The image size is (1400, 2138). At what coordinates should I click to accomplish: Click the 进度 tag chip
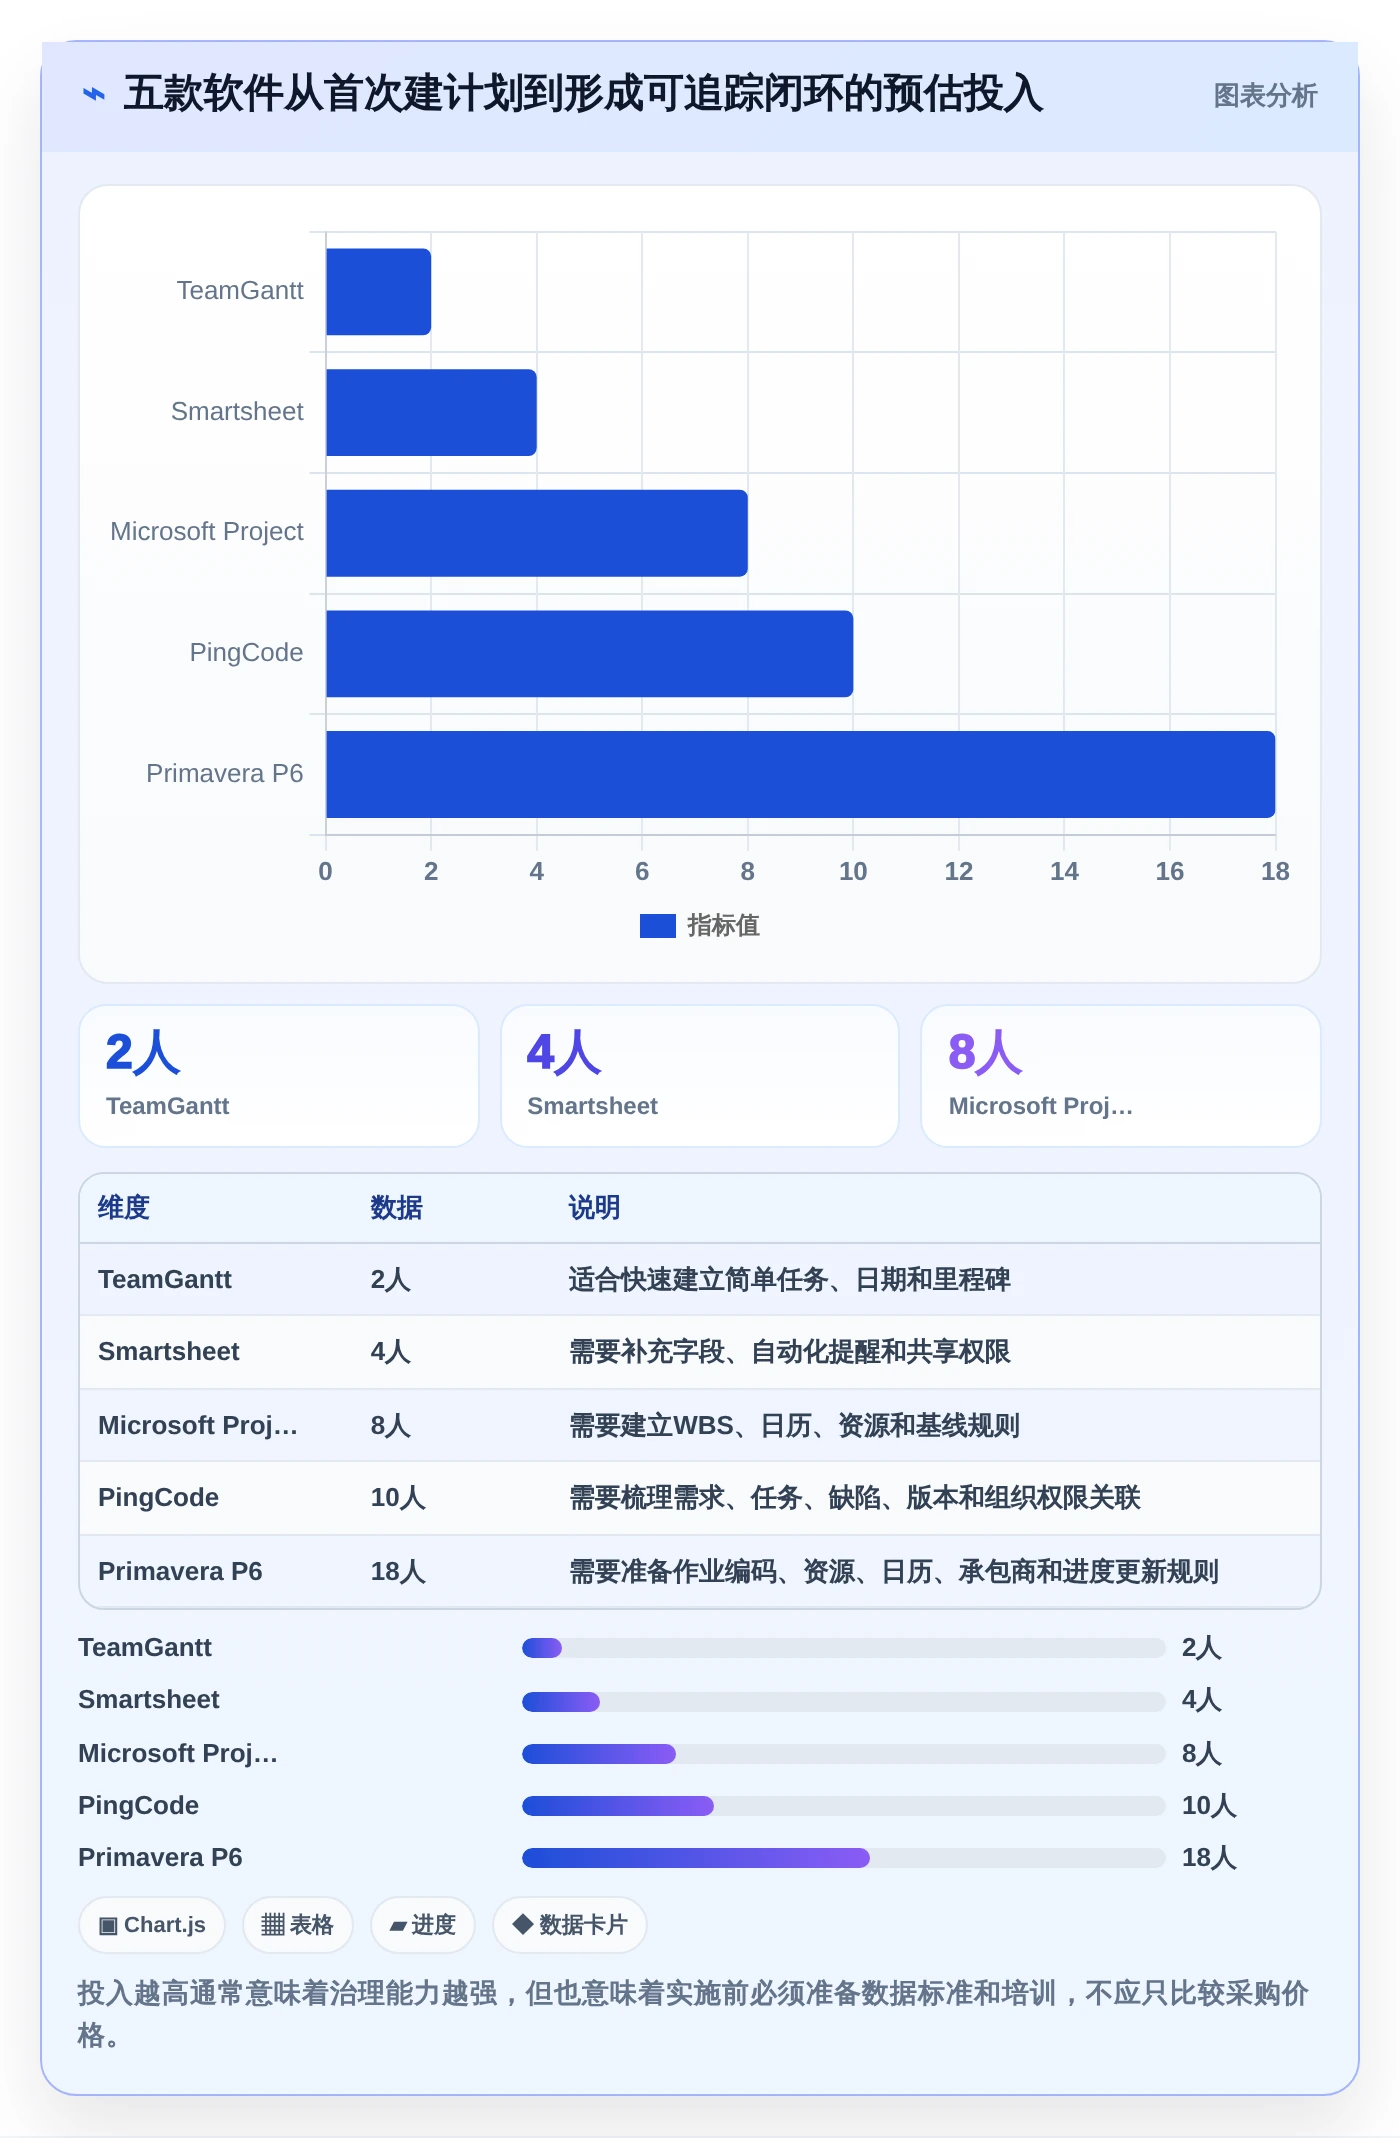[x=422, y=1925]
